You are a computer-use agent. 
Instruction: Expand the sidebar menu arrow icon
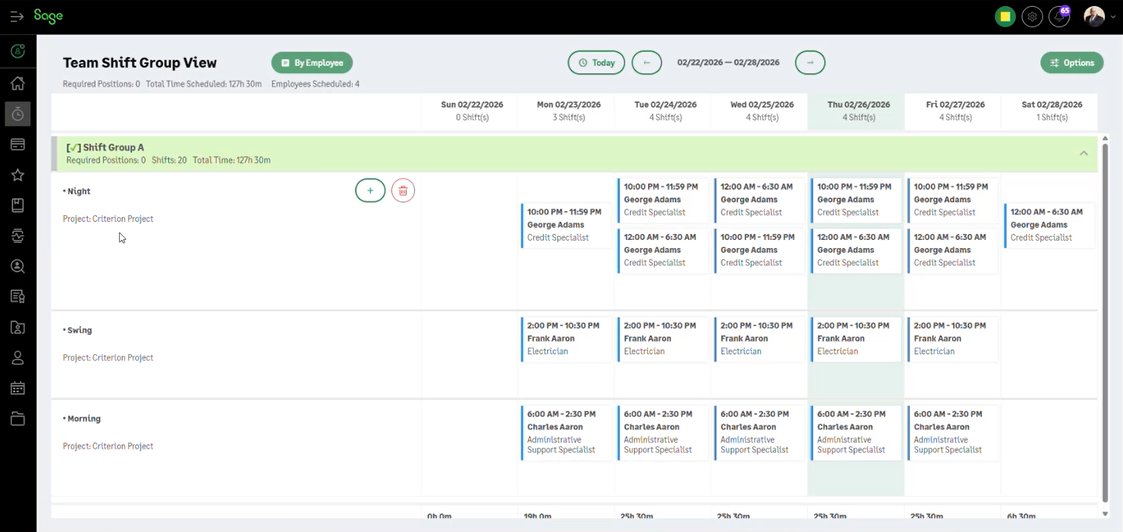(x=17, y=16)
